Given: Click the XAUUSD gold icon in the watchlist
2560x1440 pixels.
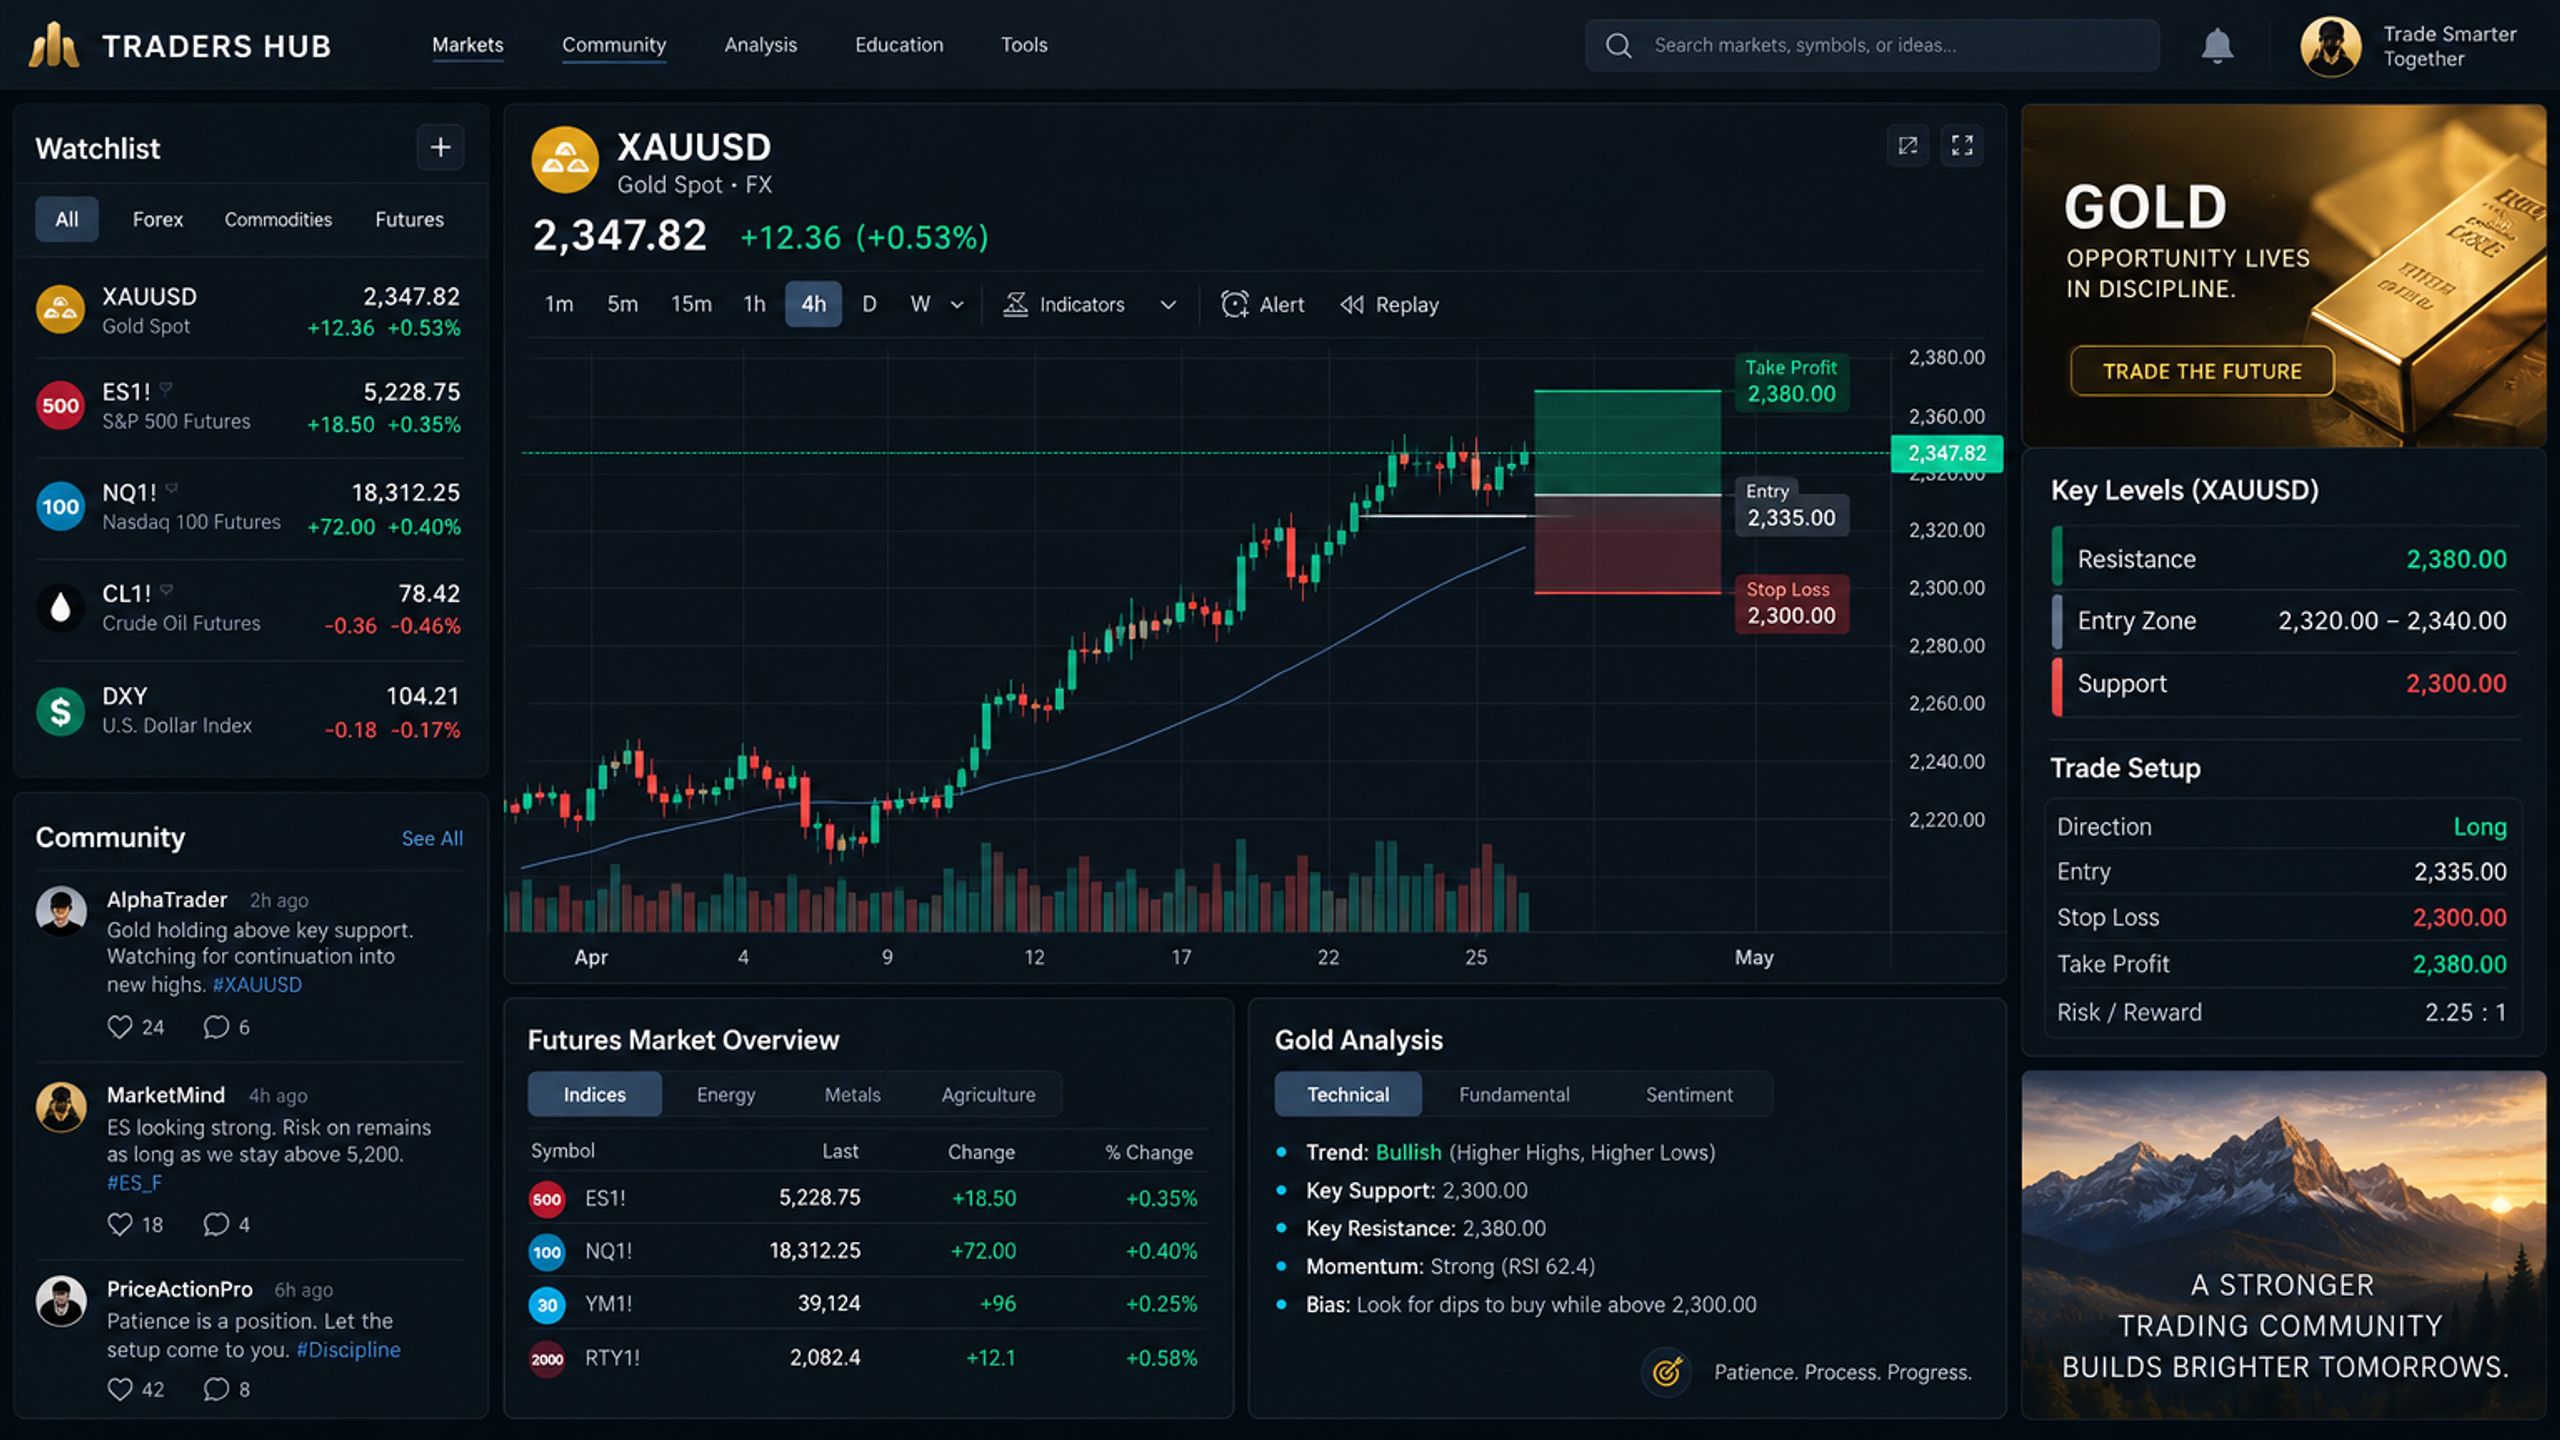Looking at the screenshot, I should [x=60, y=309].
